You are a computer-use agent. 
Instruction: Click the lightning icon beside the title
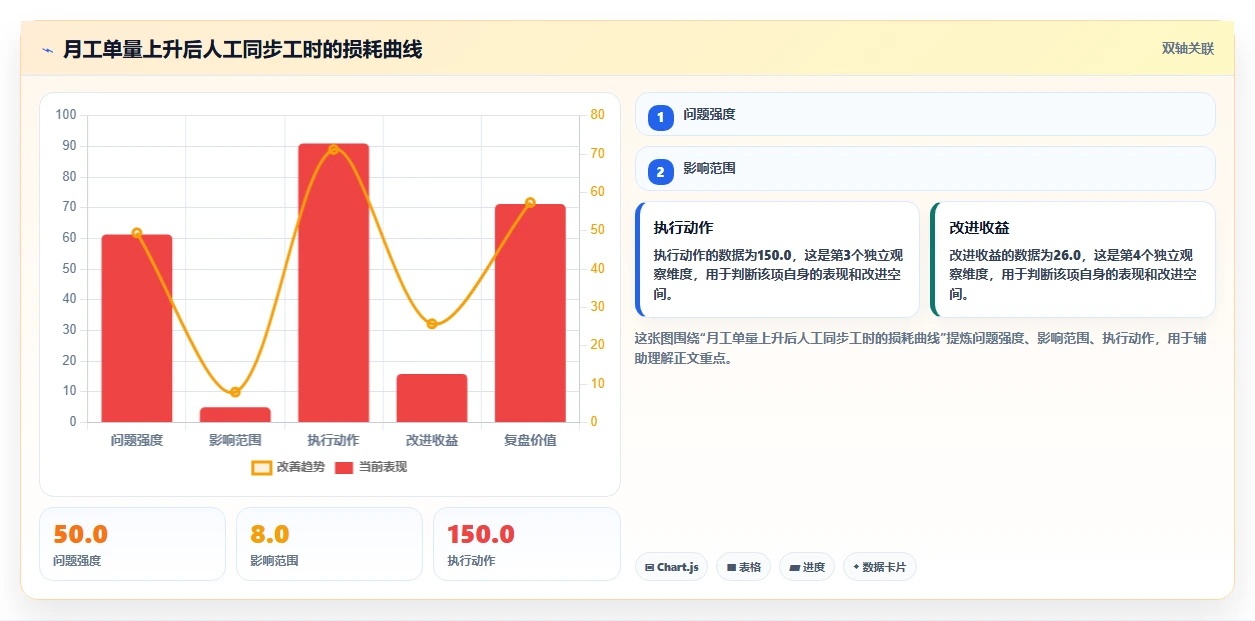click(47, 50)
